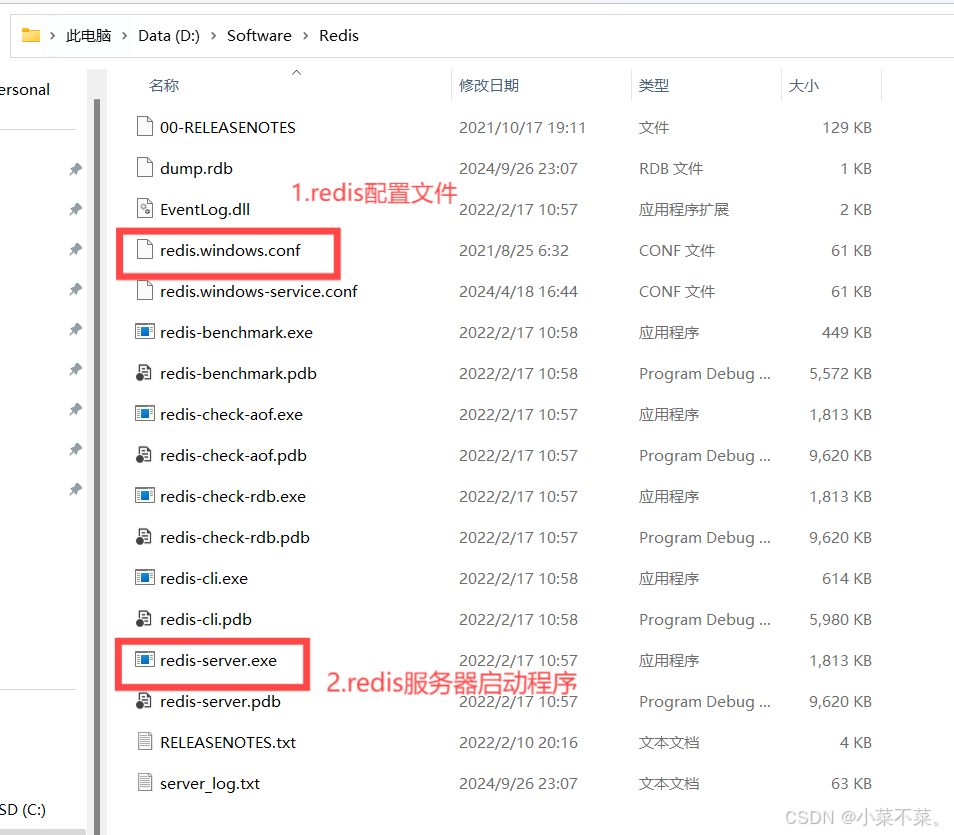Click the 614 KB size value
Image resolution: width=954 pixels, height=835 pixels.
(x=846, y=578)
